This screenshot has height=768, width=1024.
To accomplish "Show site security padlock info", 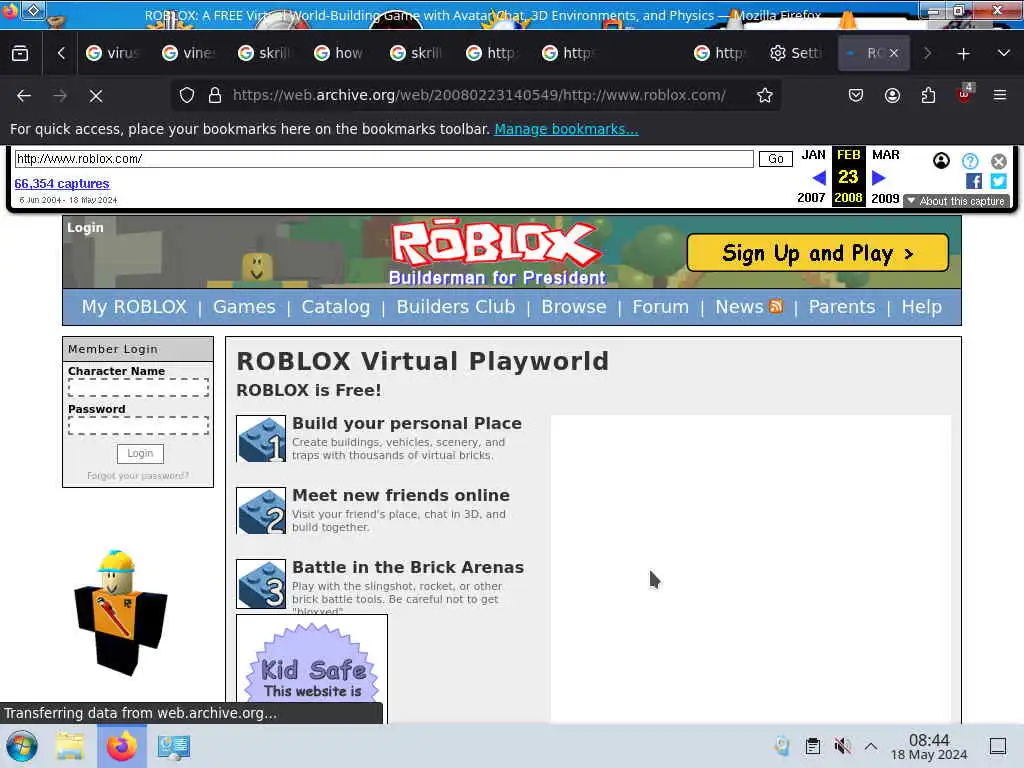I will (x=214, y=95).
